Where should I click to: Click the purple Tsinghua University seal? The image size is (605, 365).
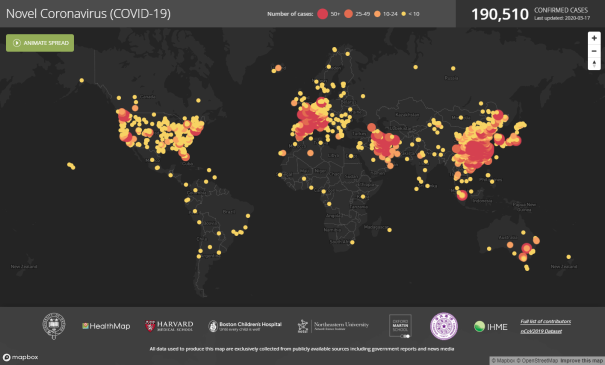444,326
